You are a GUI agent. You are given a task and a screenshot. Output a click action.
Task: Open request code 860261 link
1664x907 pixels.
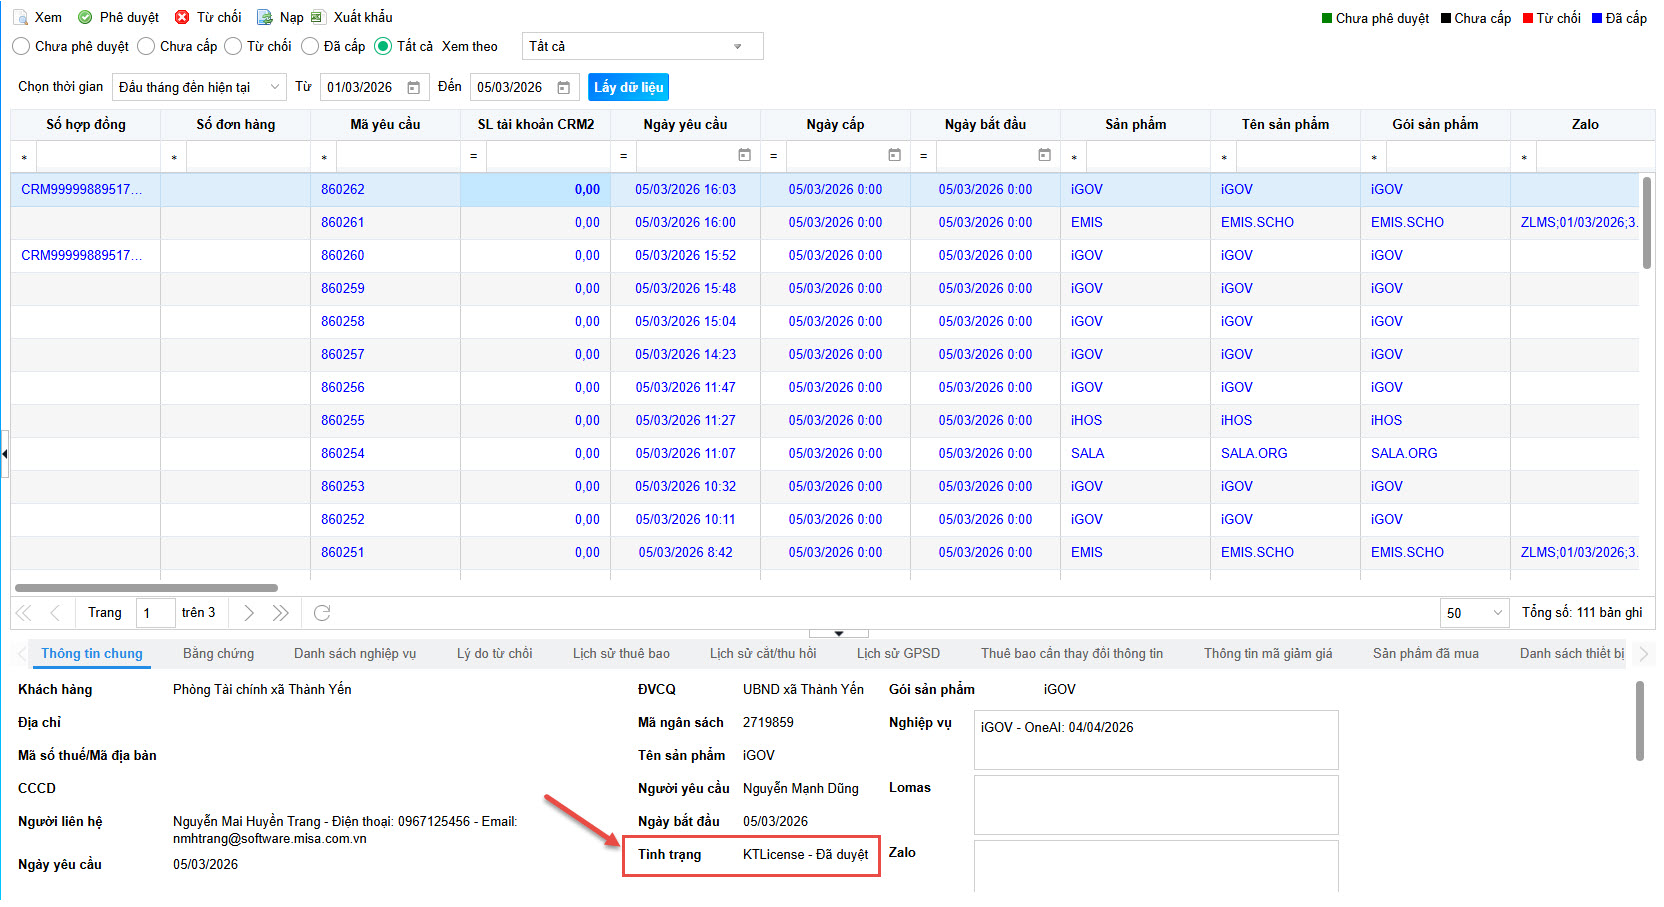pyautogui.click(x=342, y=222)
